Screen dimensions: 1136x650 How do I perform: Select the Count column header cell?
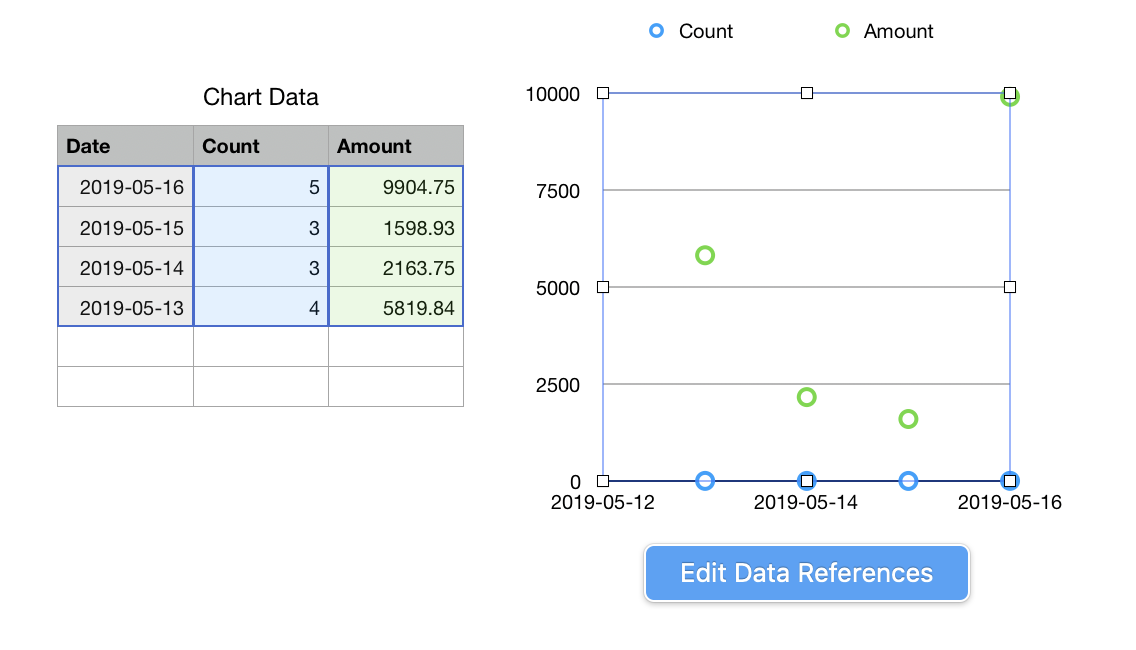[x=260, y=146]
